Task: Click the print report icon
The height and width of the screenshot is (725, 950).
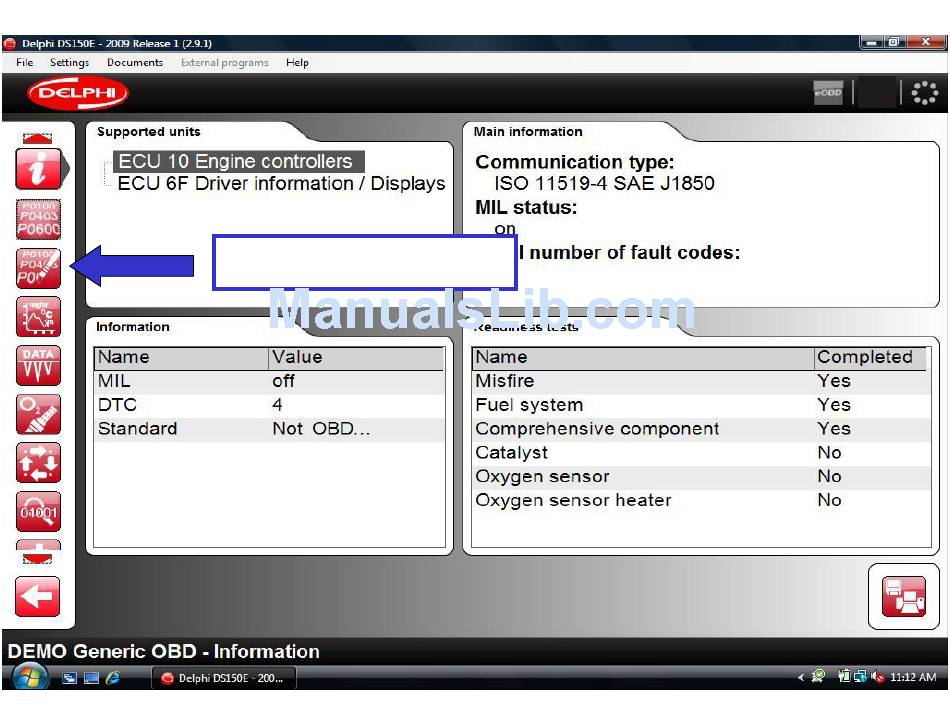Action: (x=903, y=597)
